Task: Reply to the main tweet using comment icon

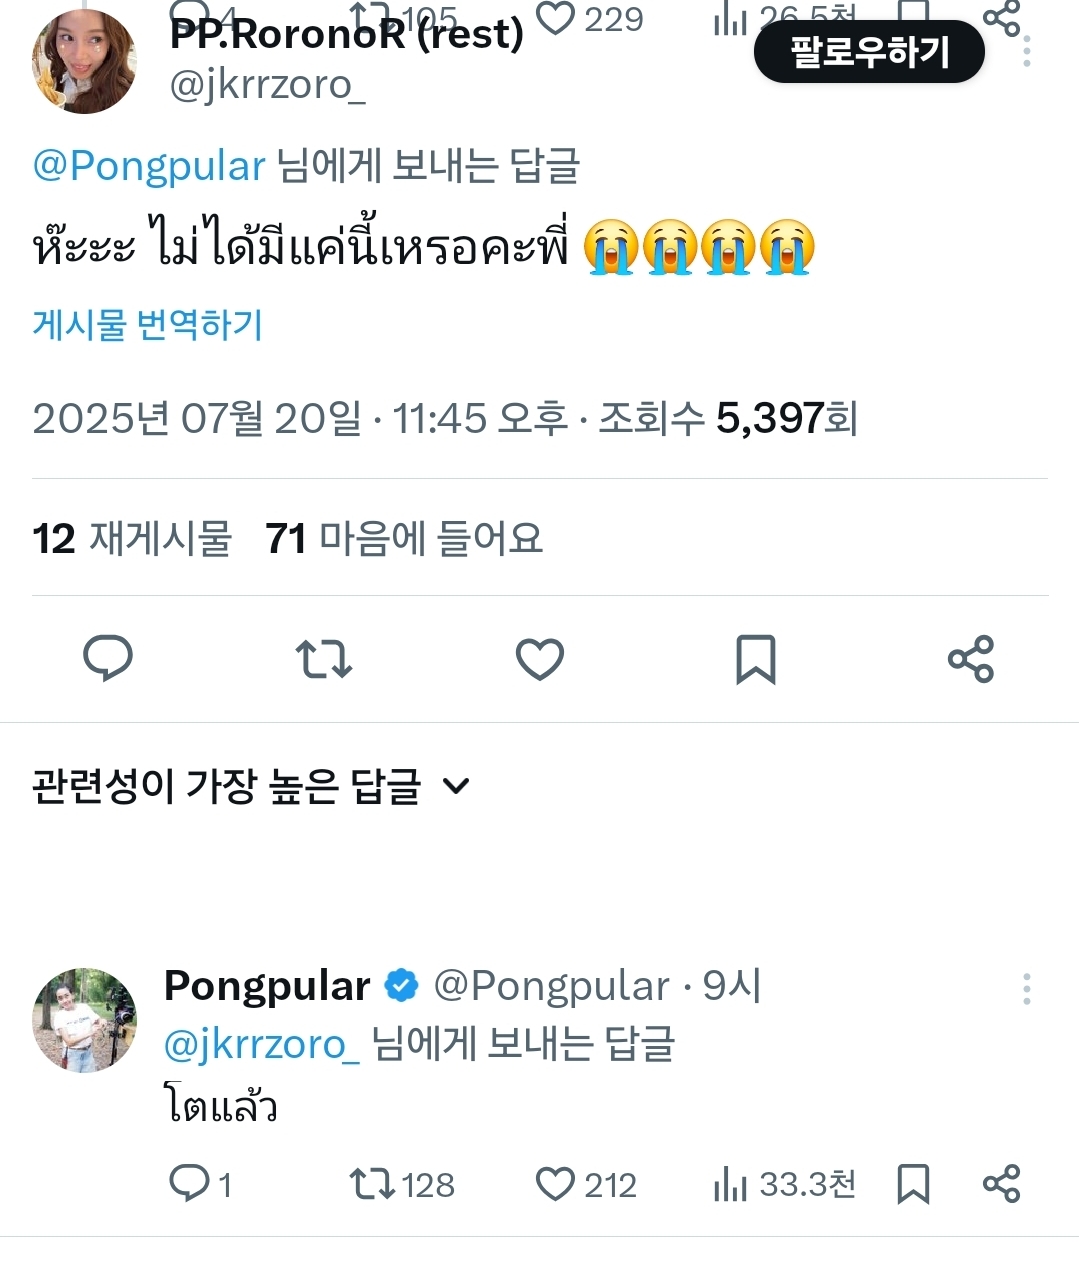Action: [x=108, y=658]
